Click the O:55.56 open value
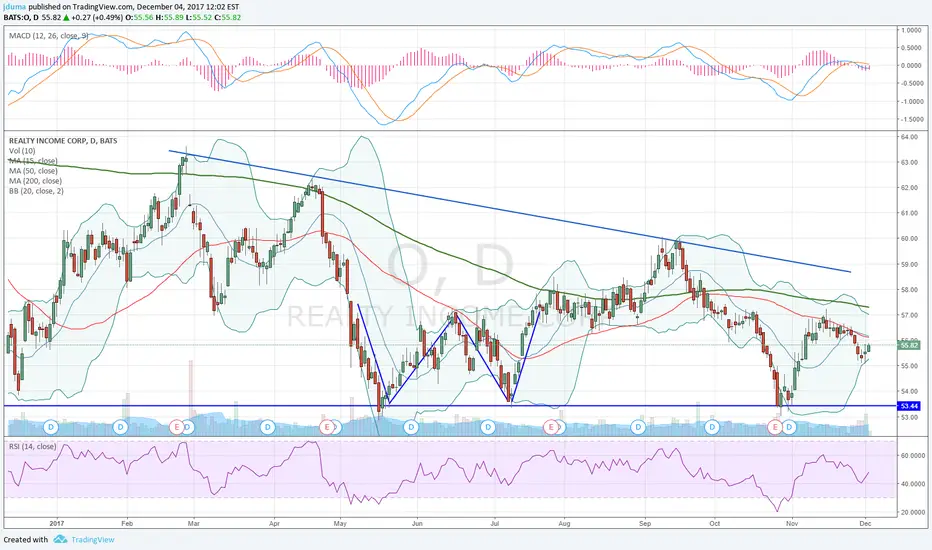Screen dimensions: 932x550 point(141,18)
